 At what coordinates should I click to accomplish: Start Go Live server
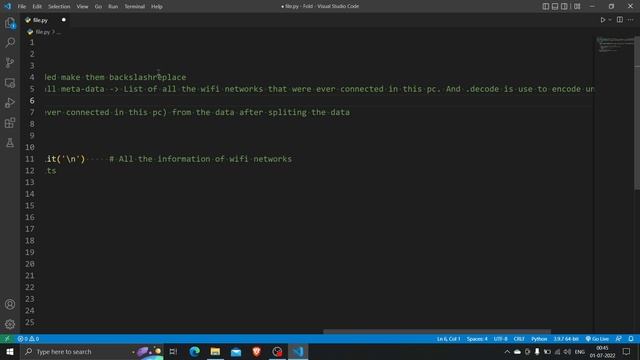click(597, 339)
